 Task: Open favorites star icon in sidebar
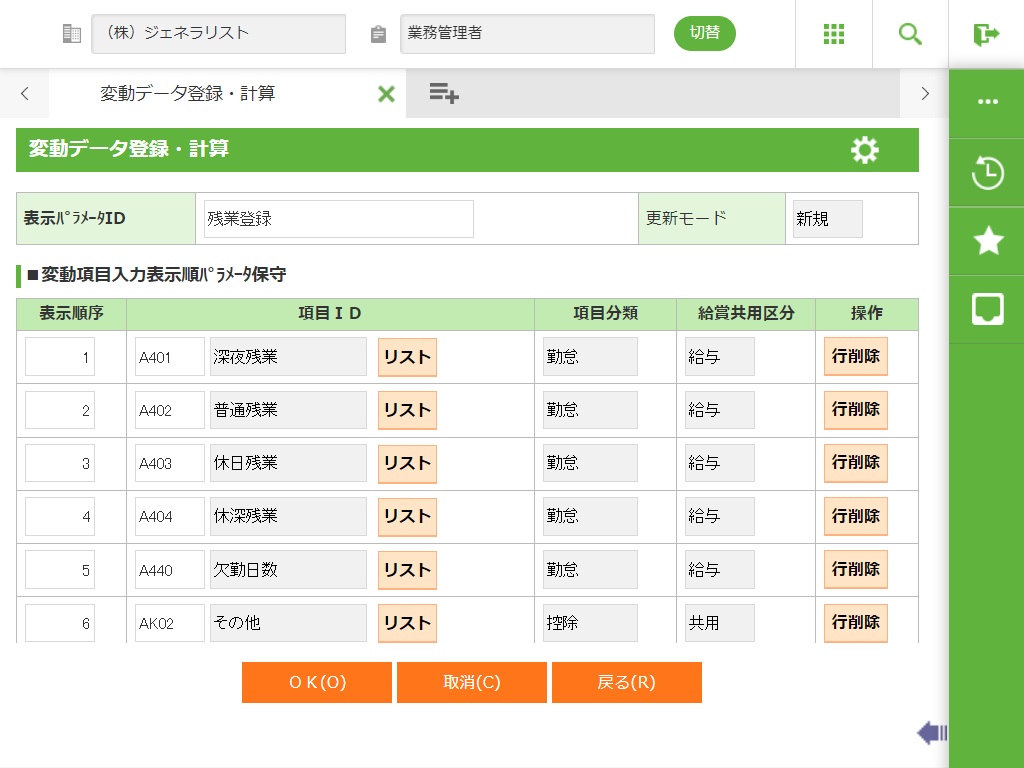coord(987,241)
